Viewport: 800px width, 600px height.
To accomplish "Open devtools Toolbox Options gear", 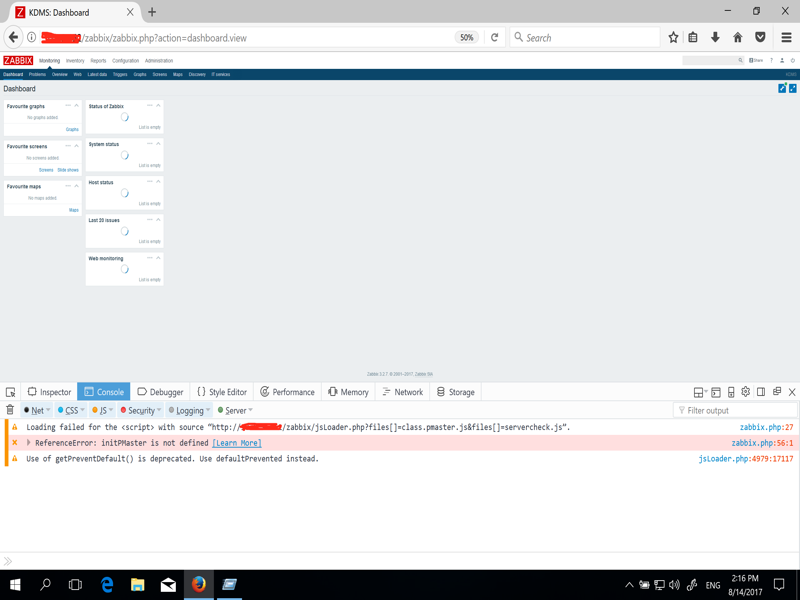I will pos(745,391).
